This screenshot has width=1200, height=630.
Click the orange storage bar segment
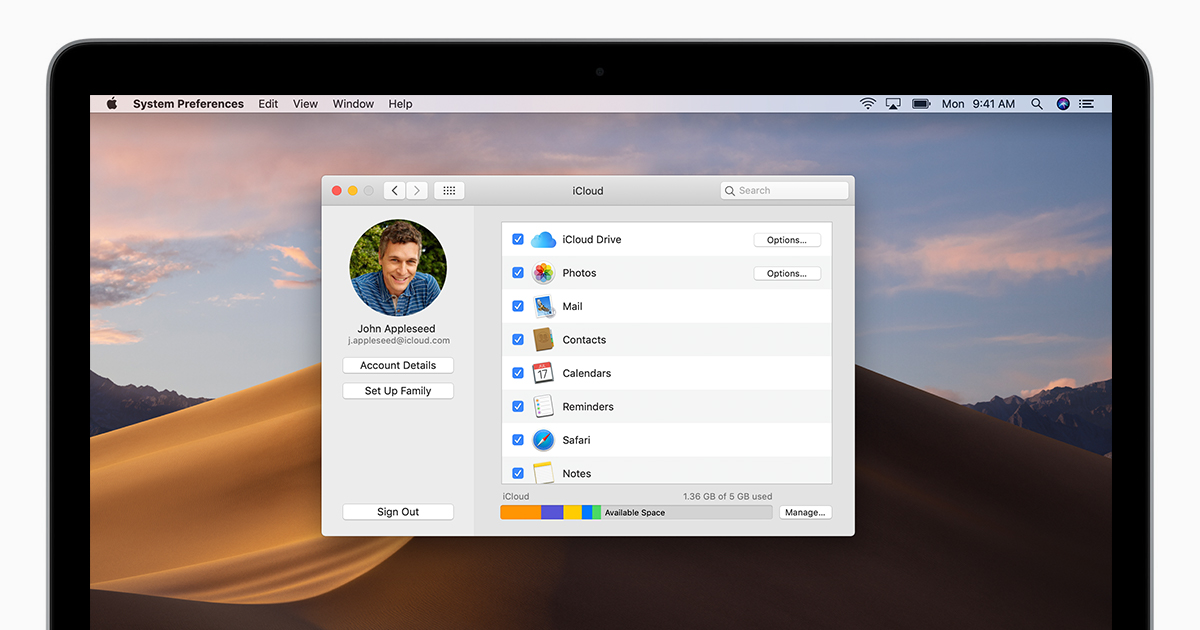pyautogui.click(x=521, y=512)
